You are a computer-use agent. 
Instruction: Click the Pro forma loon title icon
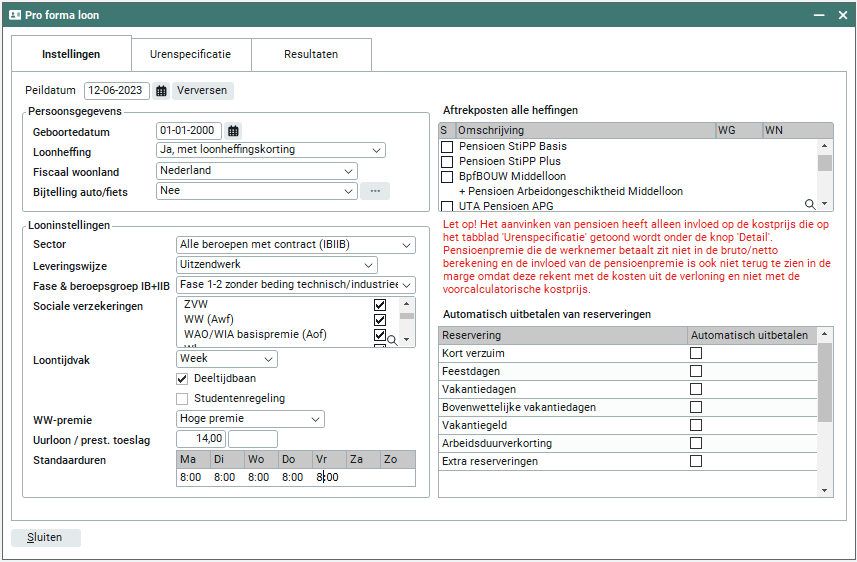(x=15, y=15)
